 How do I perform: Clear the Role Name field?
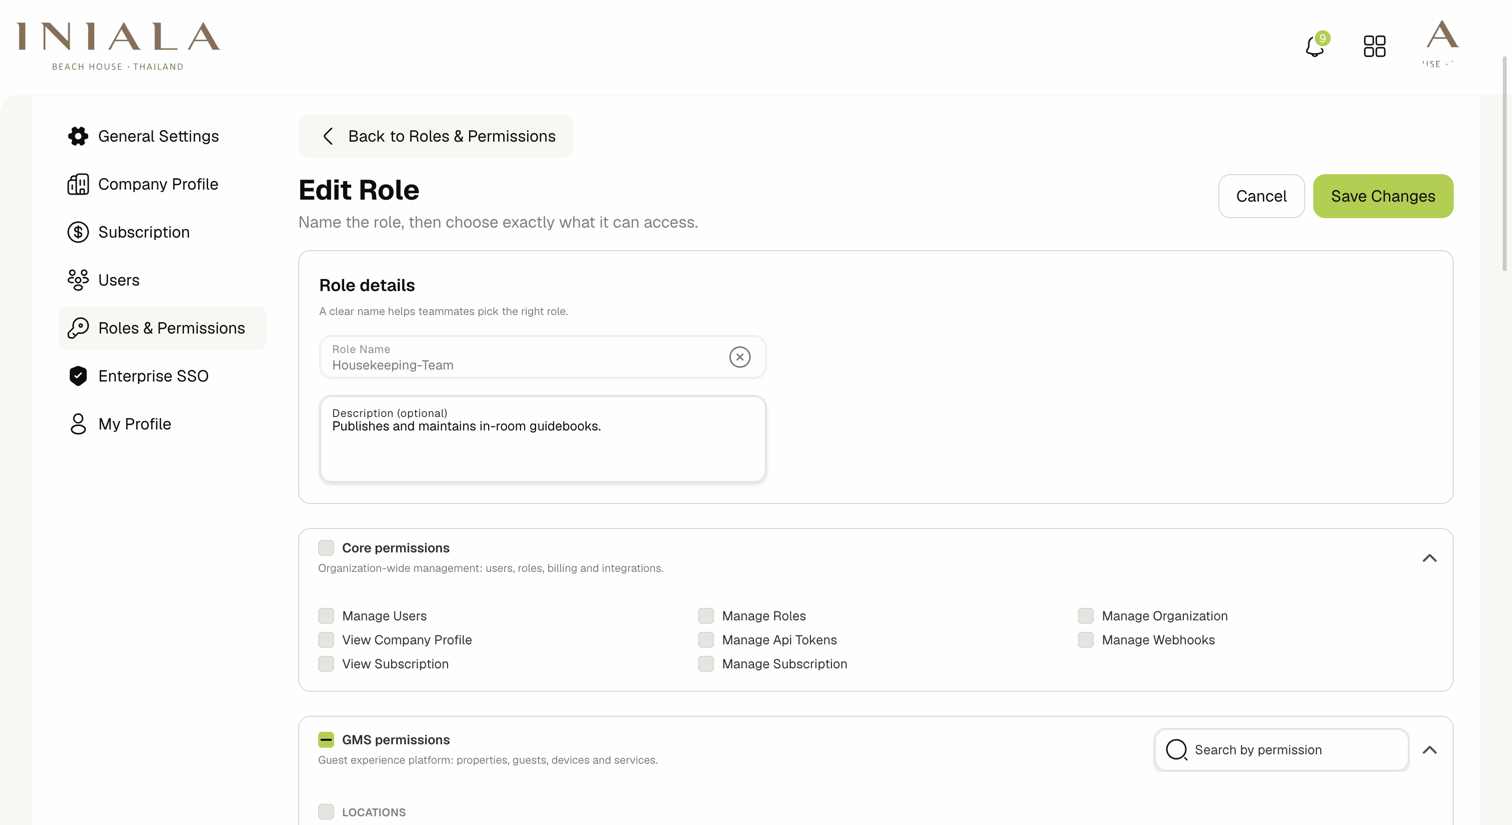(x=740, y=357)
